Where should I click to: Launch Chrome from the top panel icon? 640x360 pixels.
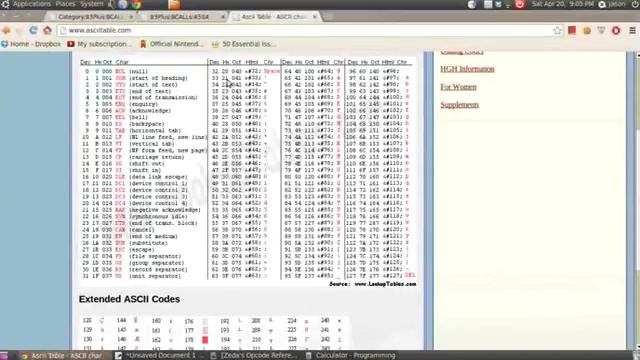[136, 4]
